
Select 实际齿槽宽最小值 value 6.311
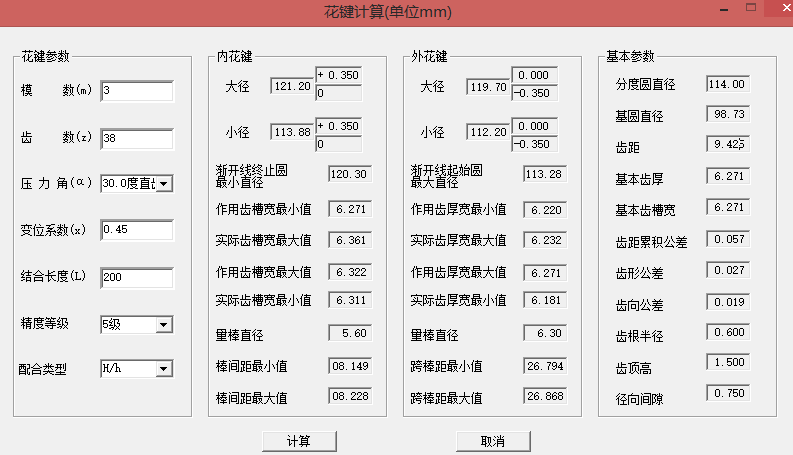pyautogui.click(x=350, y=300)
